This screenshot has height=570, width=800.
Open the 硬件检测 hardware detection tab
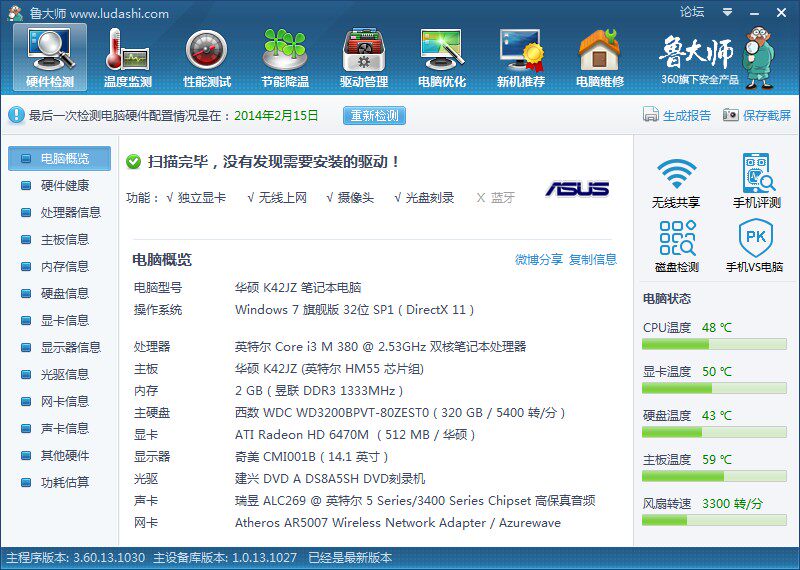(50, 58)
